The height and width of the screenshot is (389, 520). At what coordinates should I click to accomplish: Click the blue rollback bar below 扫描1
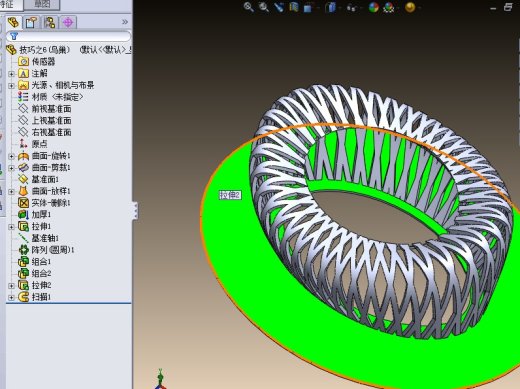pyautogui.click(x=69, y=303)
